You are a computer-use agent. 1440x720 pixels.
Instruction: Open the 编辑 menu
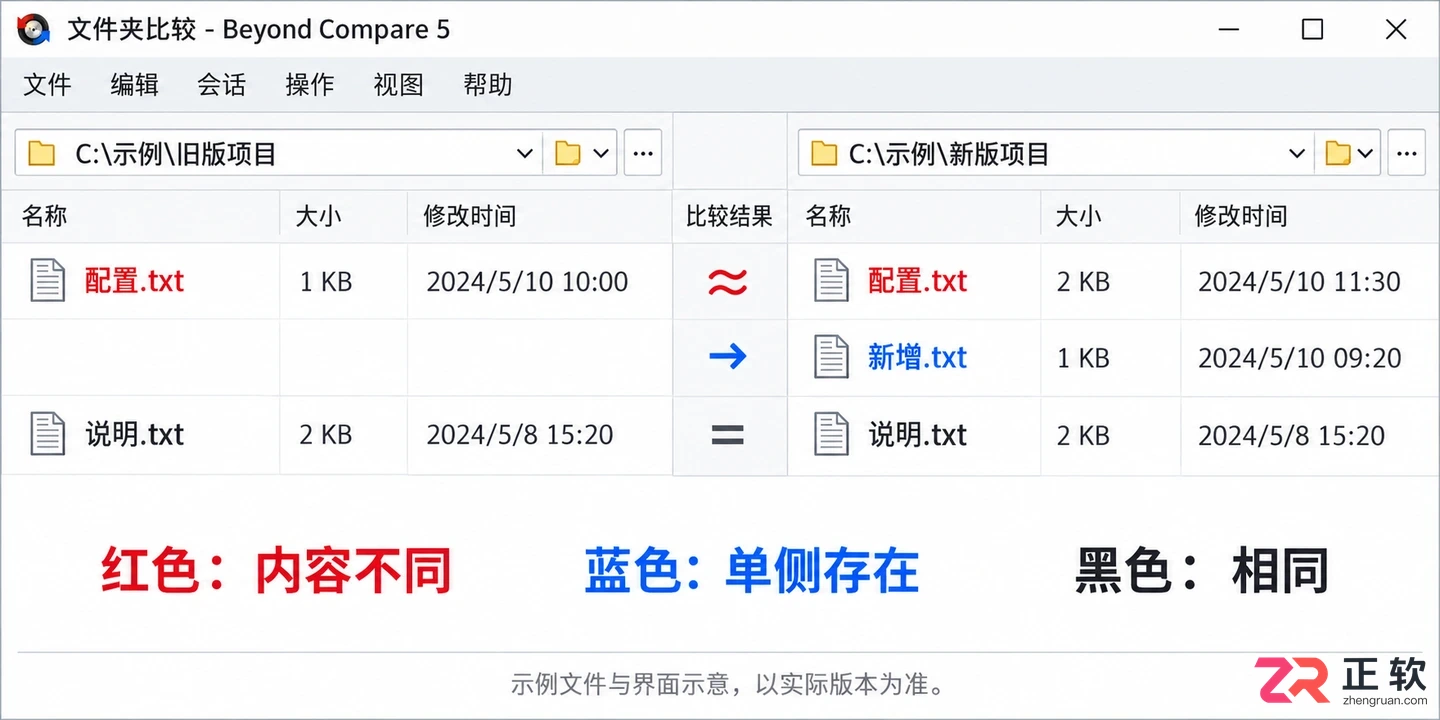pyautogui.click(x=135, y=85)
